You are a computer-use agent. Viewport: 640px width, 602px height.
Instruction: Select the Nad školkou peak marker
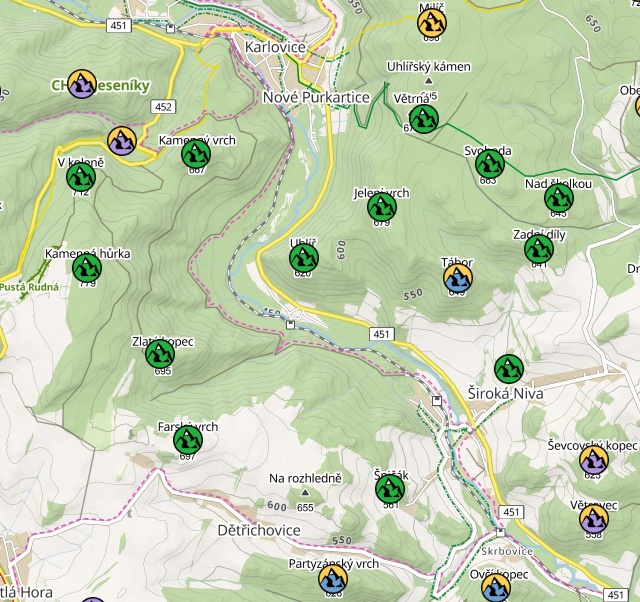558,198
